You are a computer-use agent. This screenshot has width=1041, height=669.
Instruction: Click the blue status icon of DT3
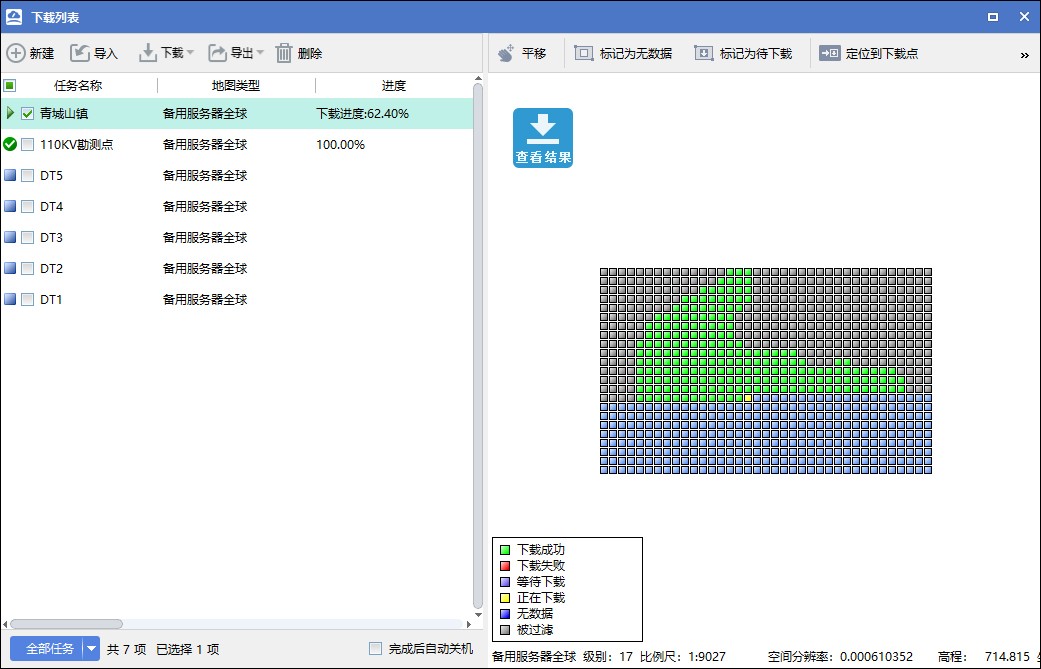coord(10,237)
